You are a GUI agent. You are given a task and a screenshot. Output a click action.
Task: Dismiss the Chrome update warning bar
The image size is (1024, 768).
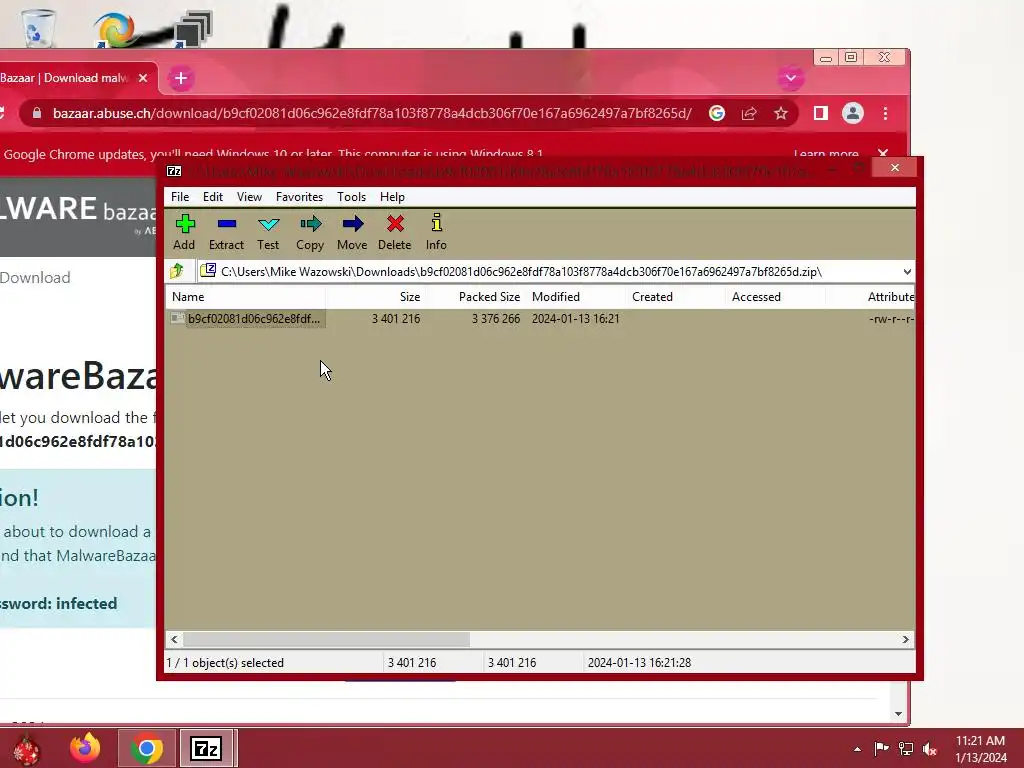click(883, 153)
